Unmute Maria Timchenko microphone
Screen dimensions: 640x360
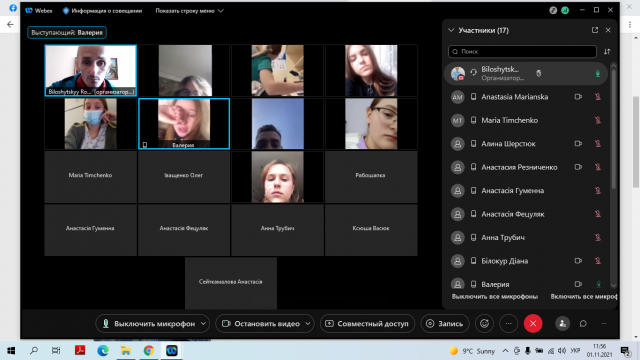[598, 120]
